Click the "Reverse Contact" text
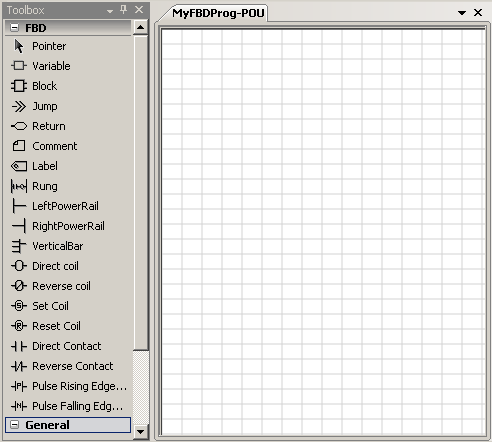The width and height of the screenshot is (492, 442). tap(73, 366)
